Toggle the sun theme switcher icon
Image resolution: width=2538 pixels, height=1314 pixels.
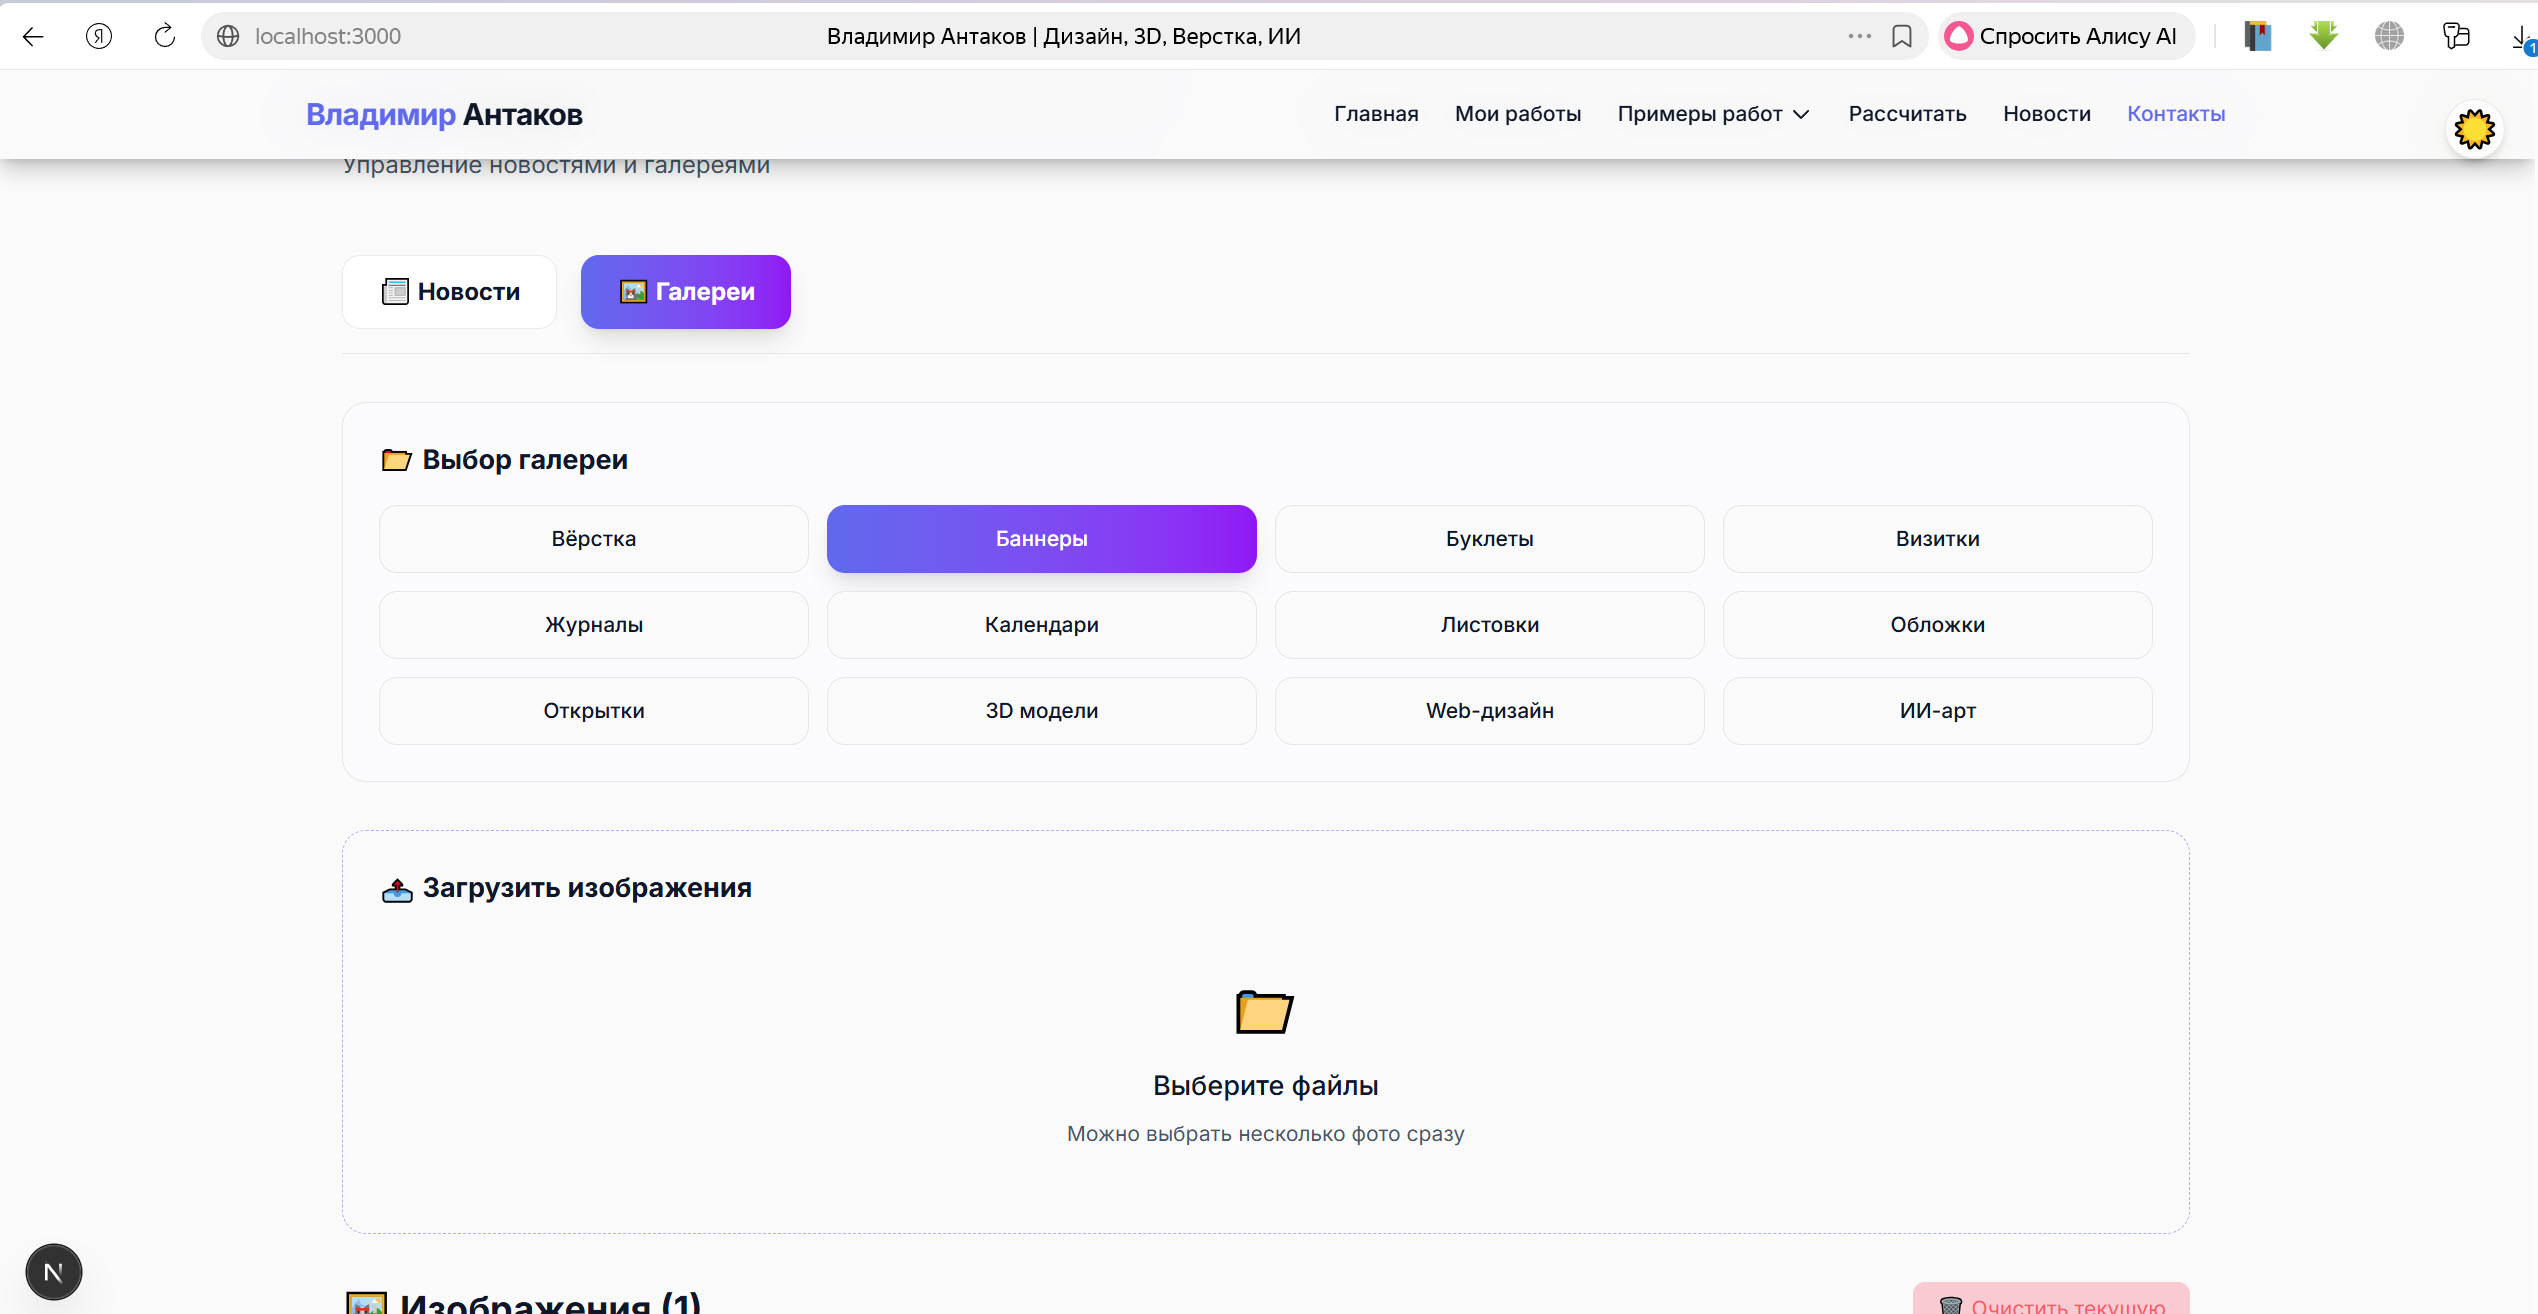[2474, 130]
